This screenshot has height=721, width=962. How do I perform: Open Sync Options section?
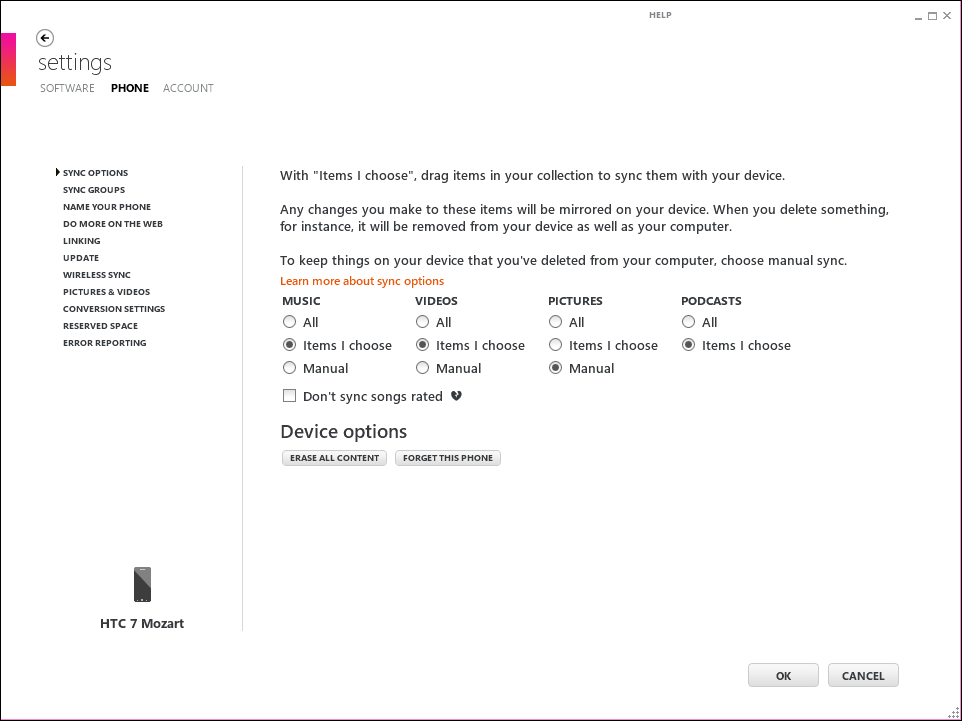click(96, 173)
